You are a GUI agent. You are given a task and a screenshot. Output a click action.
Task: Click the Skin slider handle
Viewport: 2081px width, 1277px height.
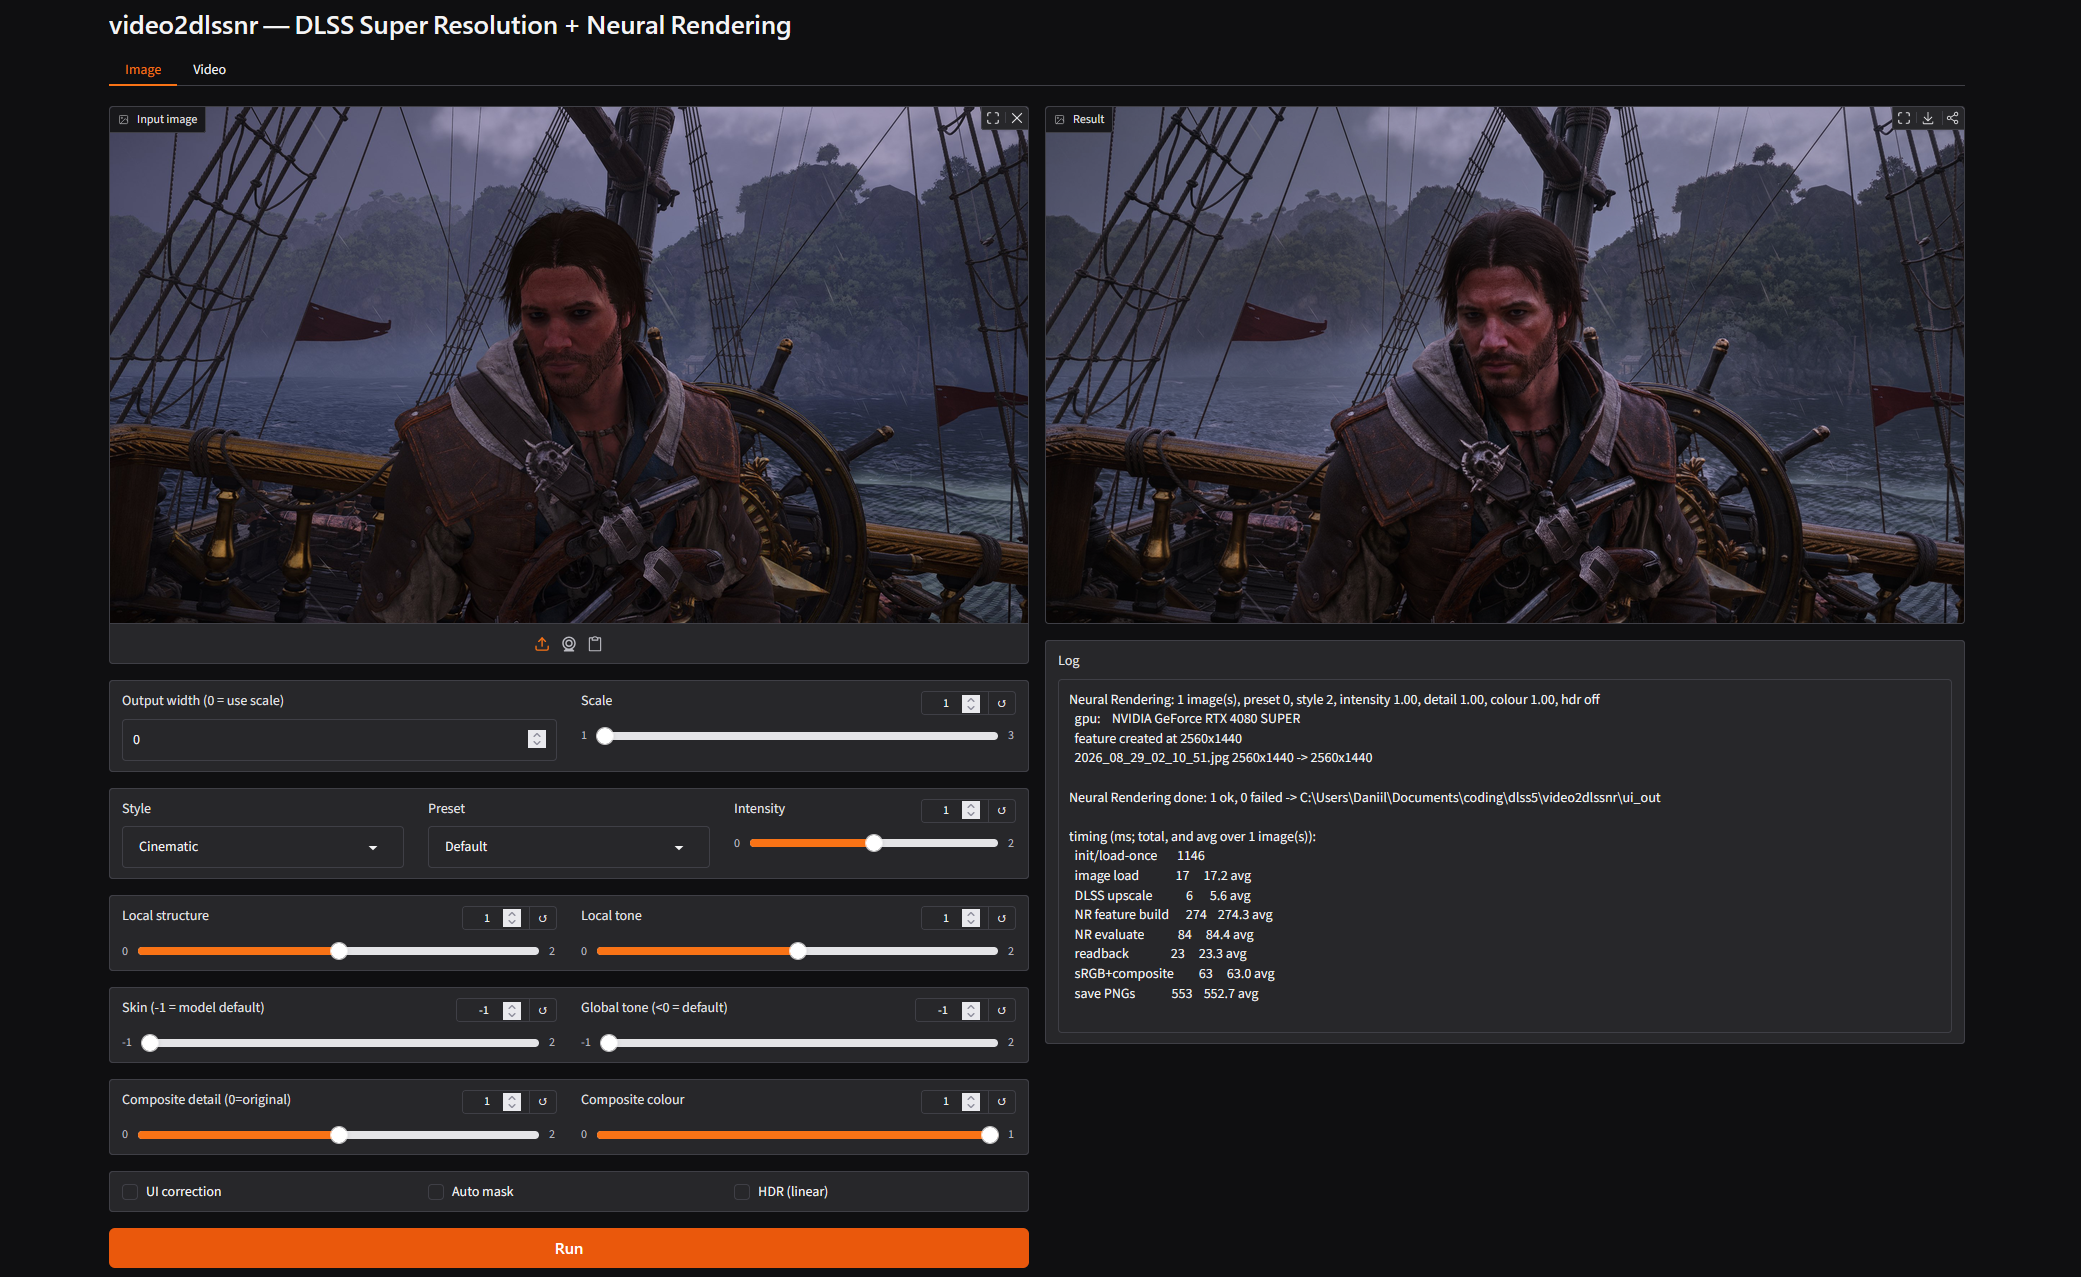click(150, 1043)
